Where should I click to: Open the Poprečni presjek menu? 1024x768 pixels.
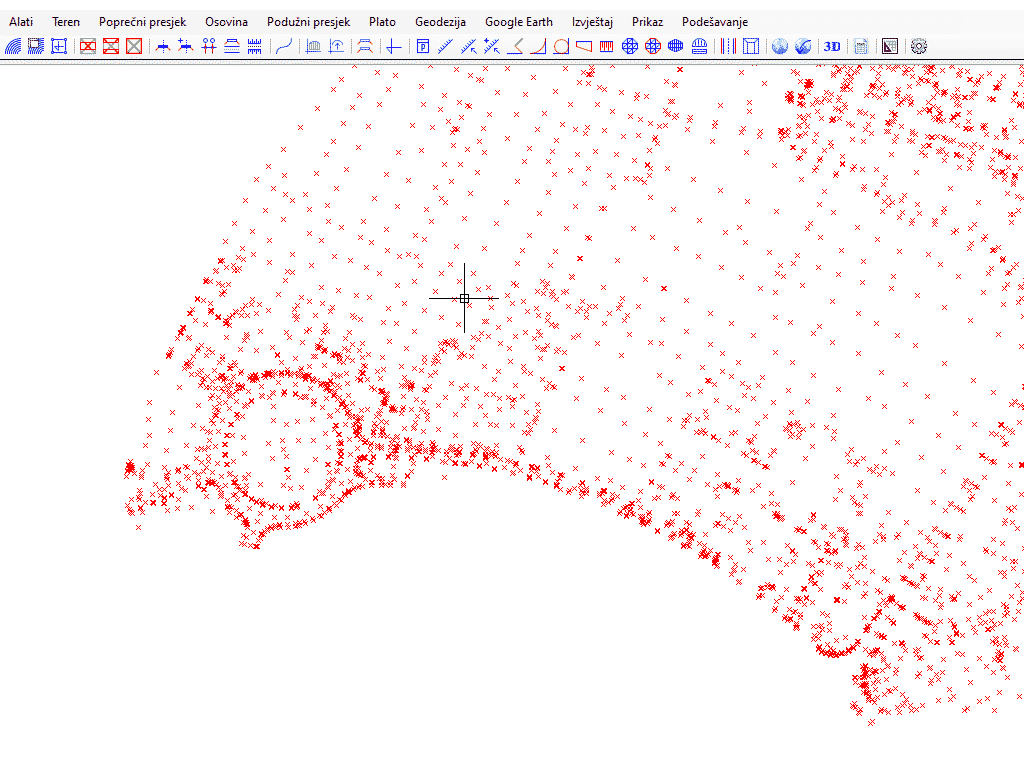(x=142, y=22)
